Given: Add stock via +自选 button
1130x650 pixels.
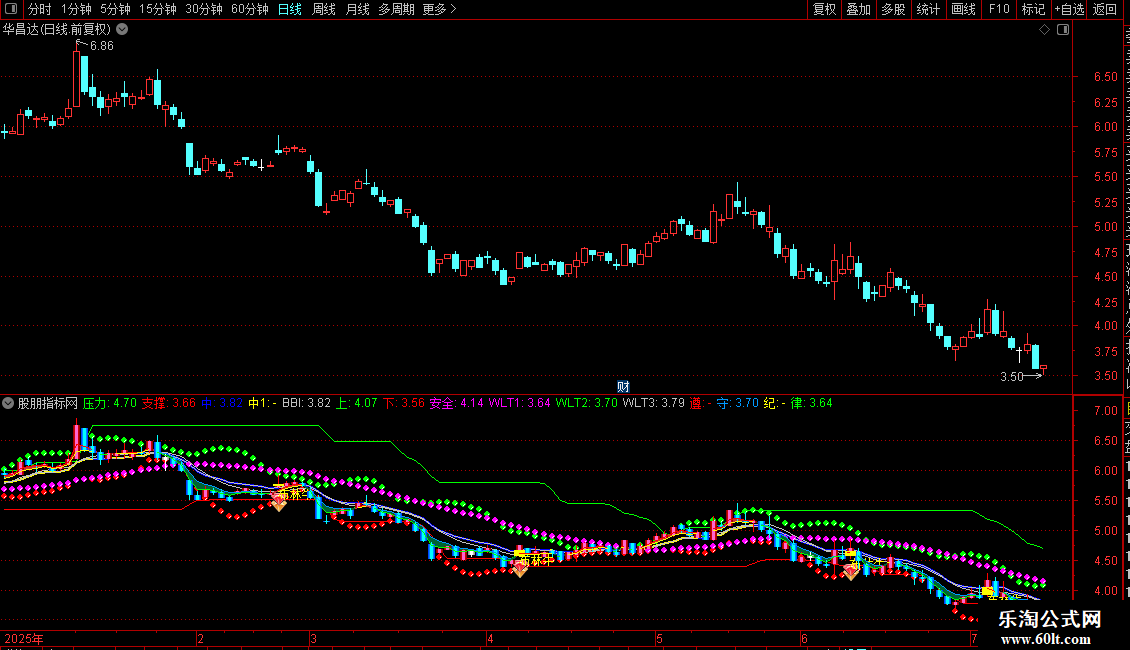Looking at the screenshot, I should tap(1069, 9).
